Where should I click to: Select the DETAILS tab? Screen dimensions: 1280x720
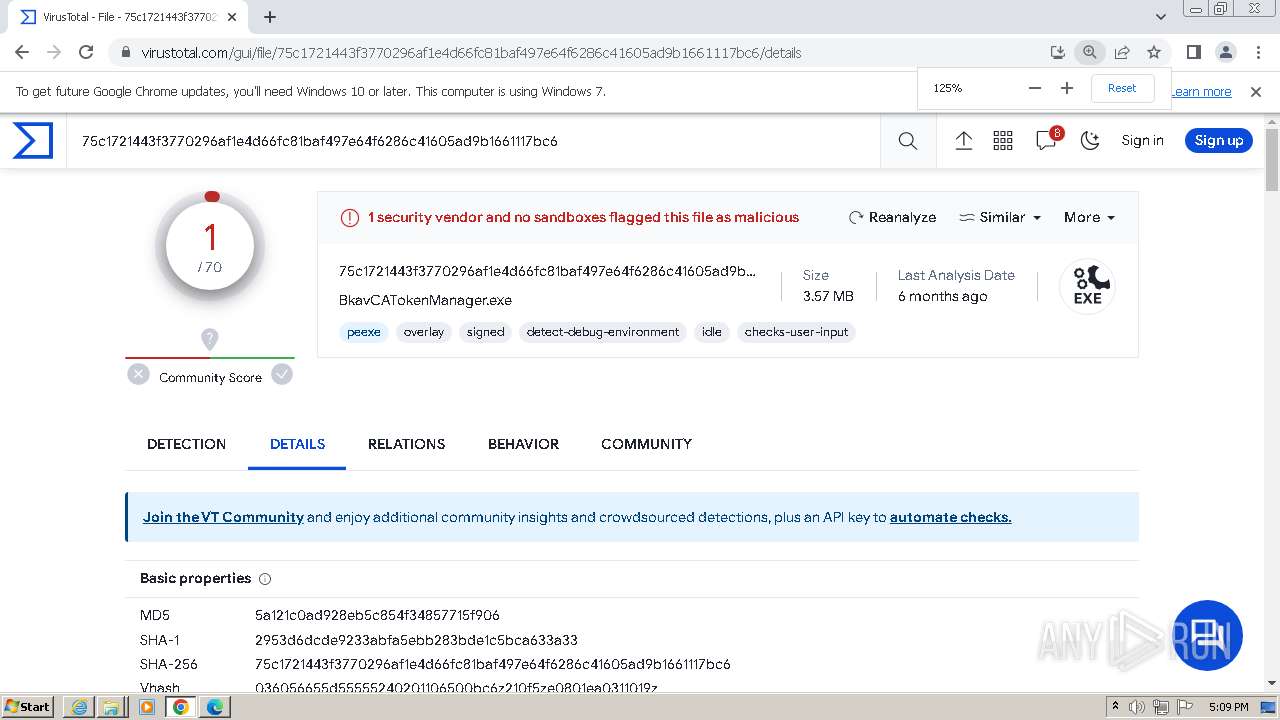point(297,444)
